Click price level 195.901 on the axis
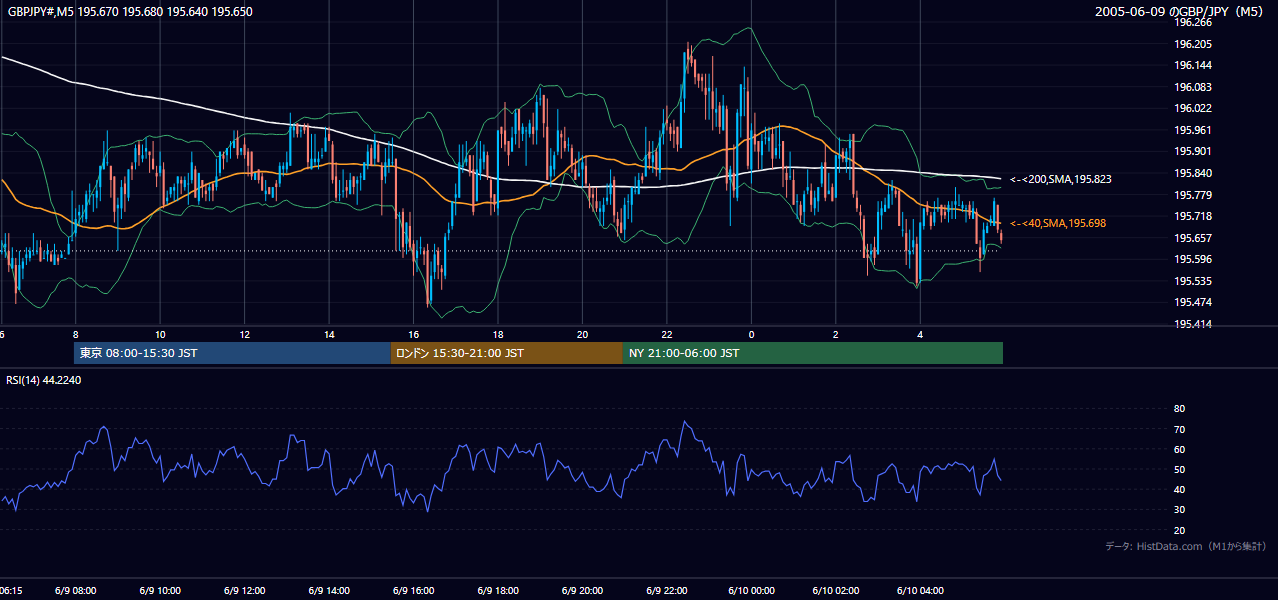 pos(1193,152)
